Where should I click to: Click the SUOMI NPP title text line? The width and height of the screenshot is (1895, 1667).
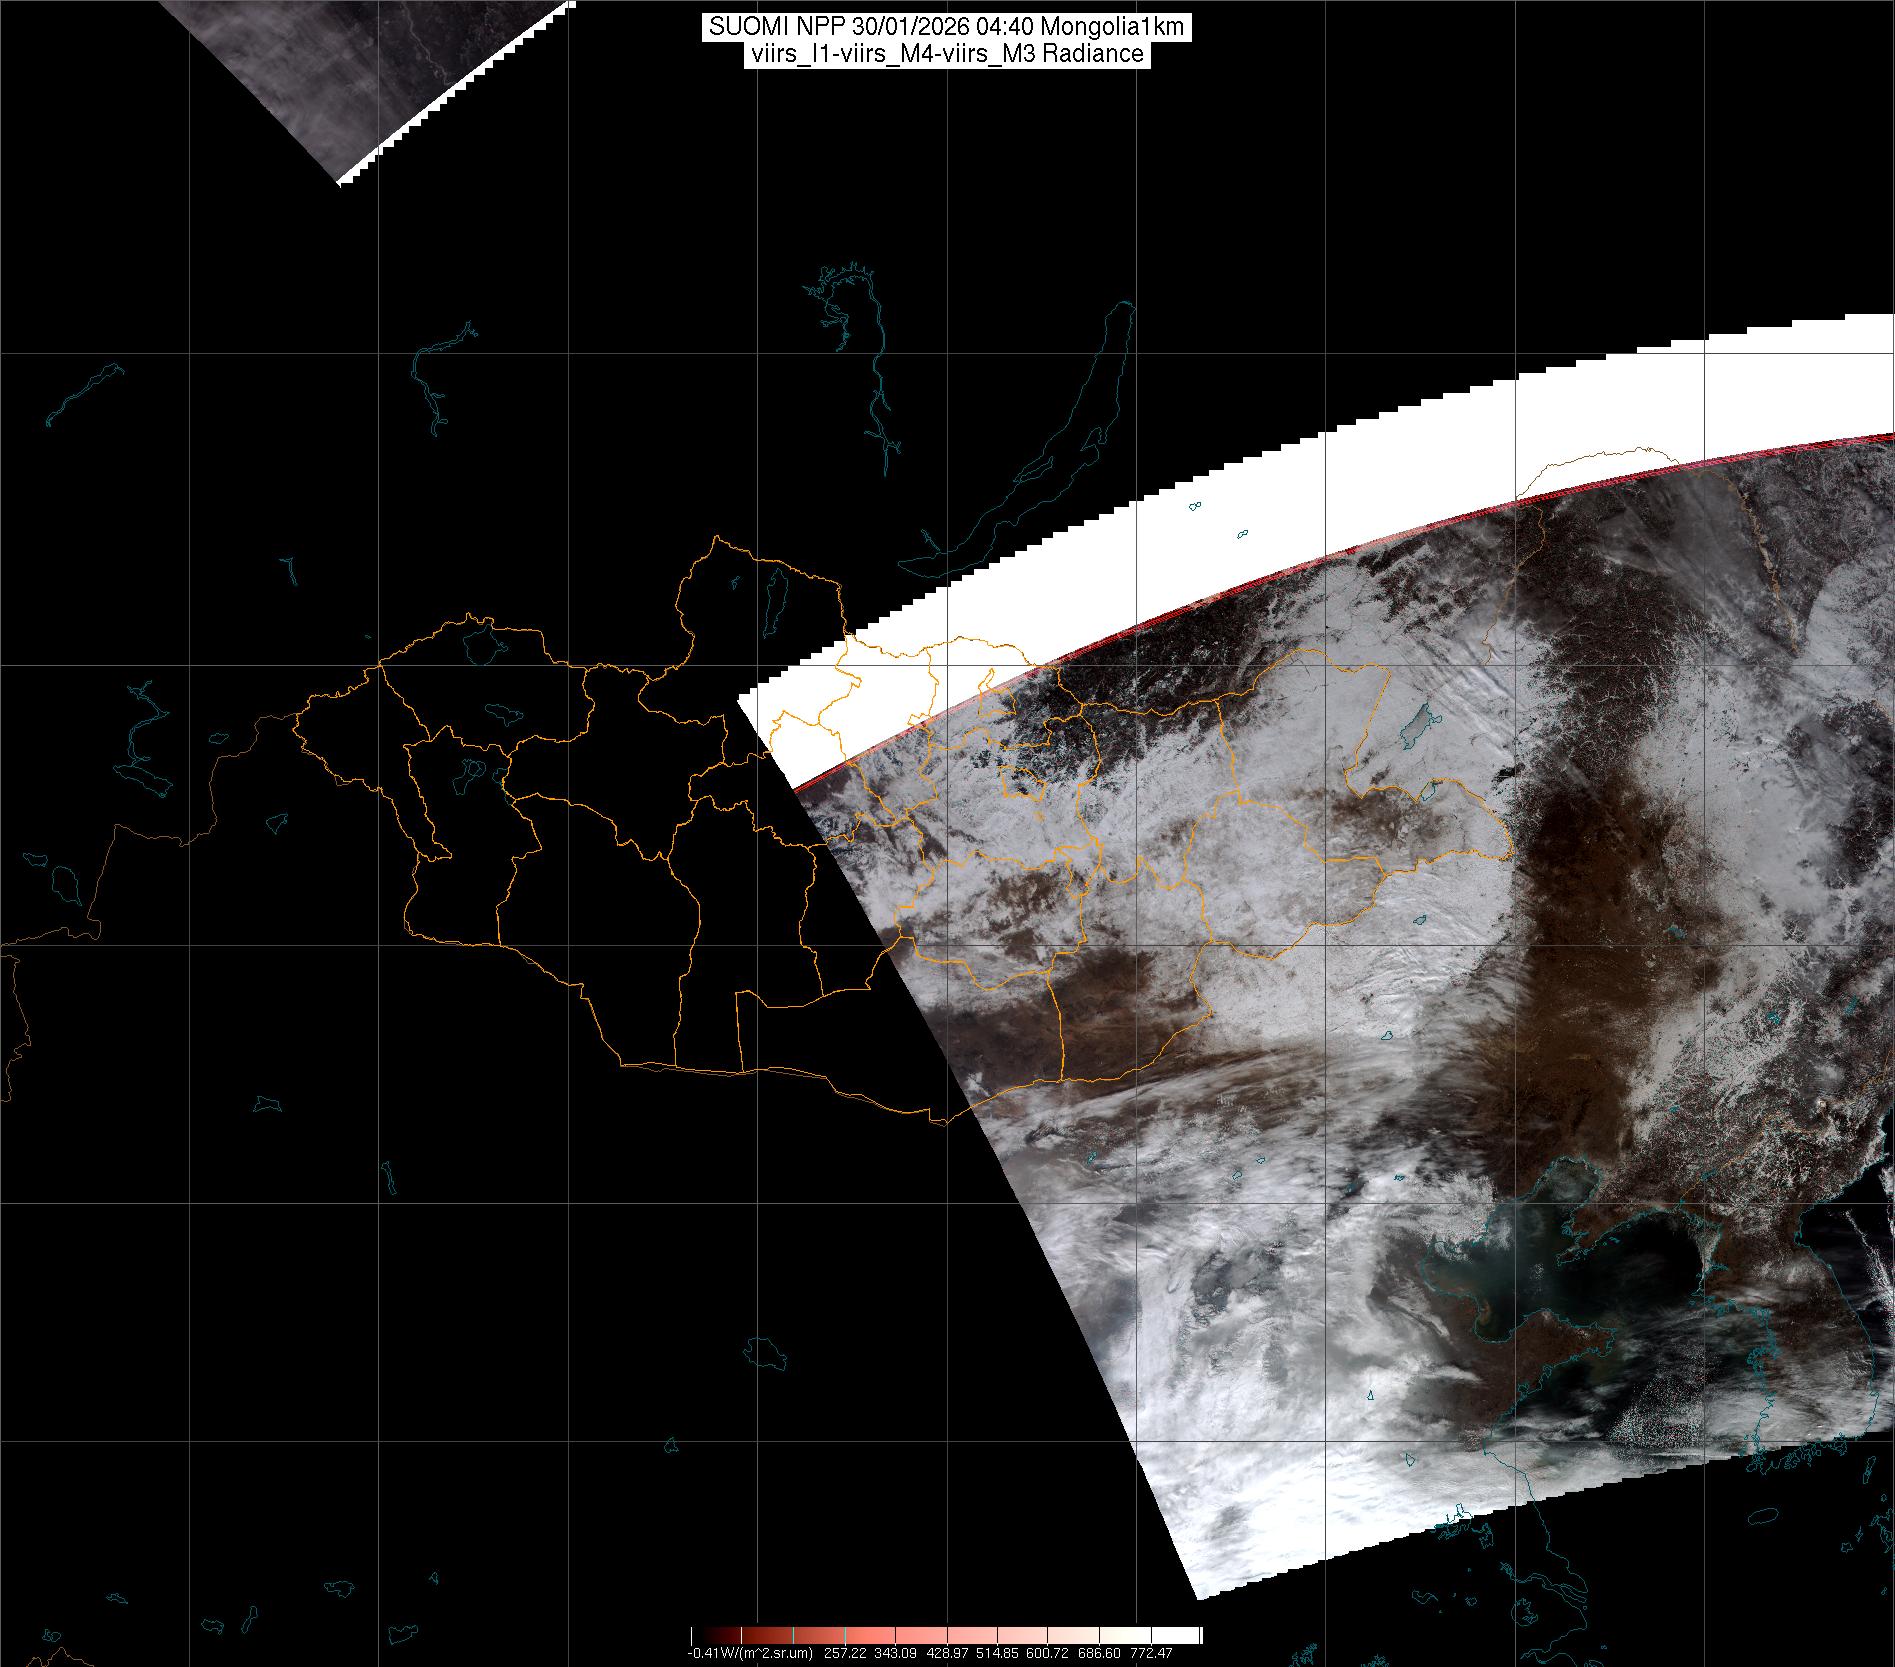(946, 28)
